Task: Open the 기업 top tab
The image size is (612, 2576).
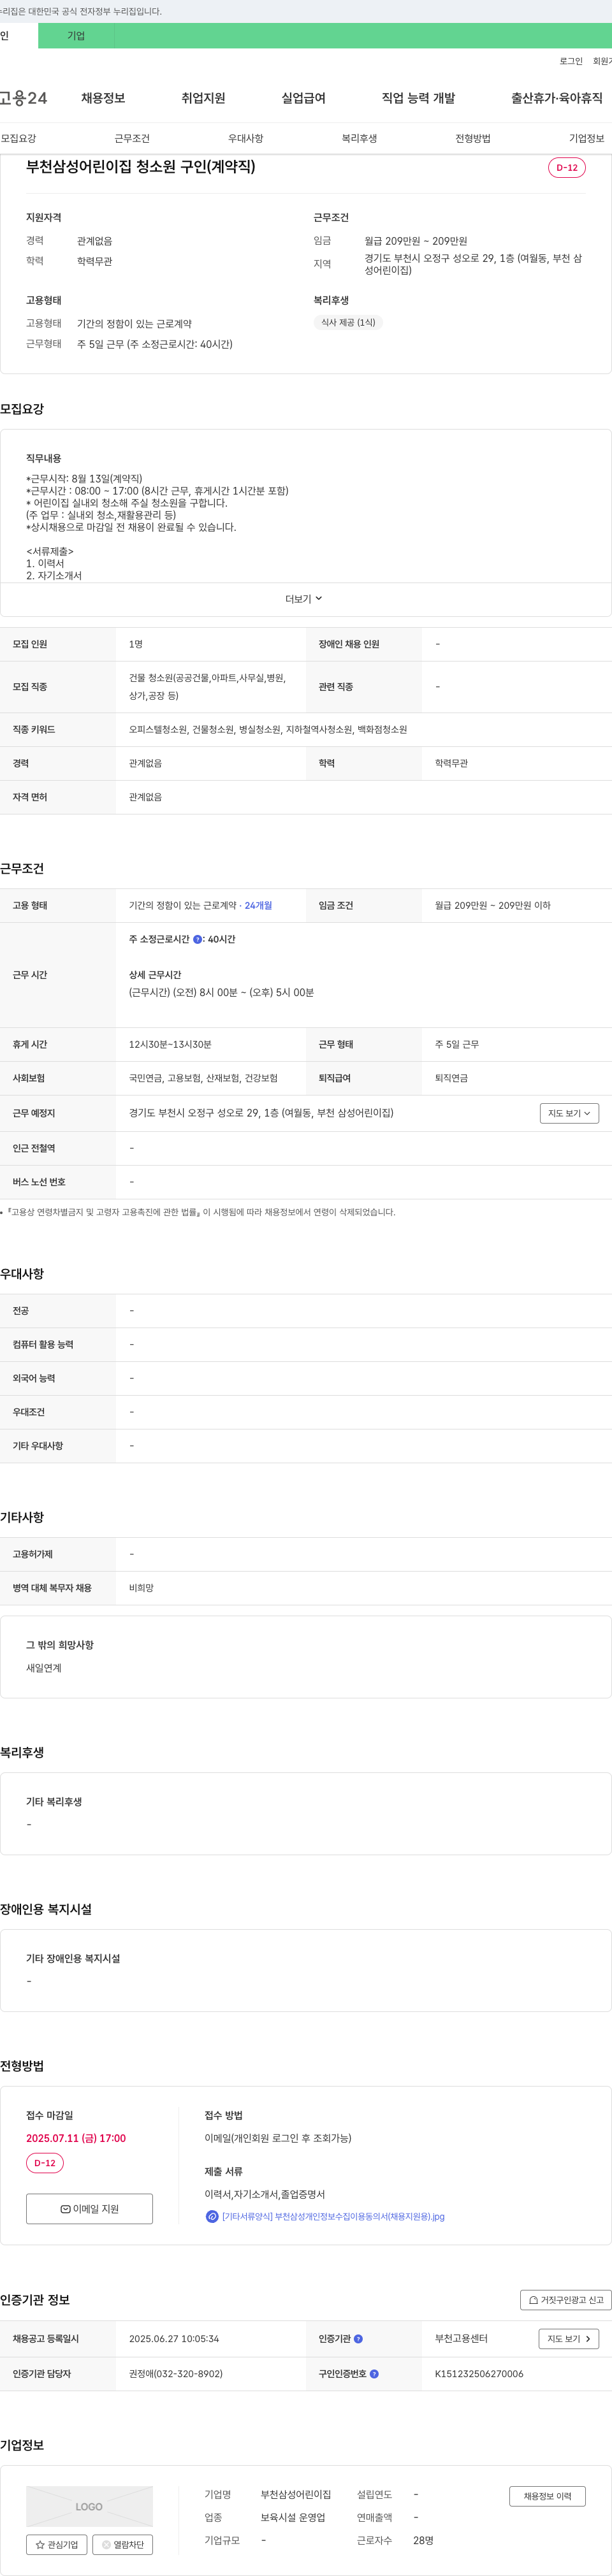Action: click(x=76, y=36)
